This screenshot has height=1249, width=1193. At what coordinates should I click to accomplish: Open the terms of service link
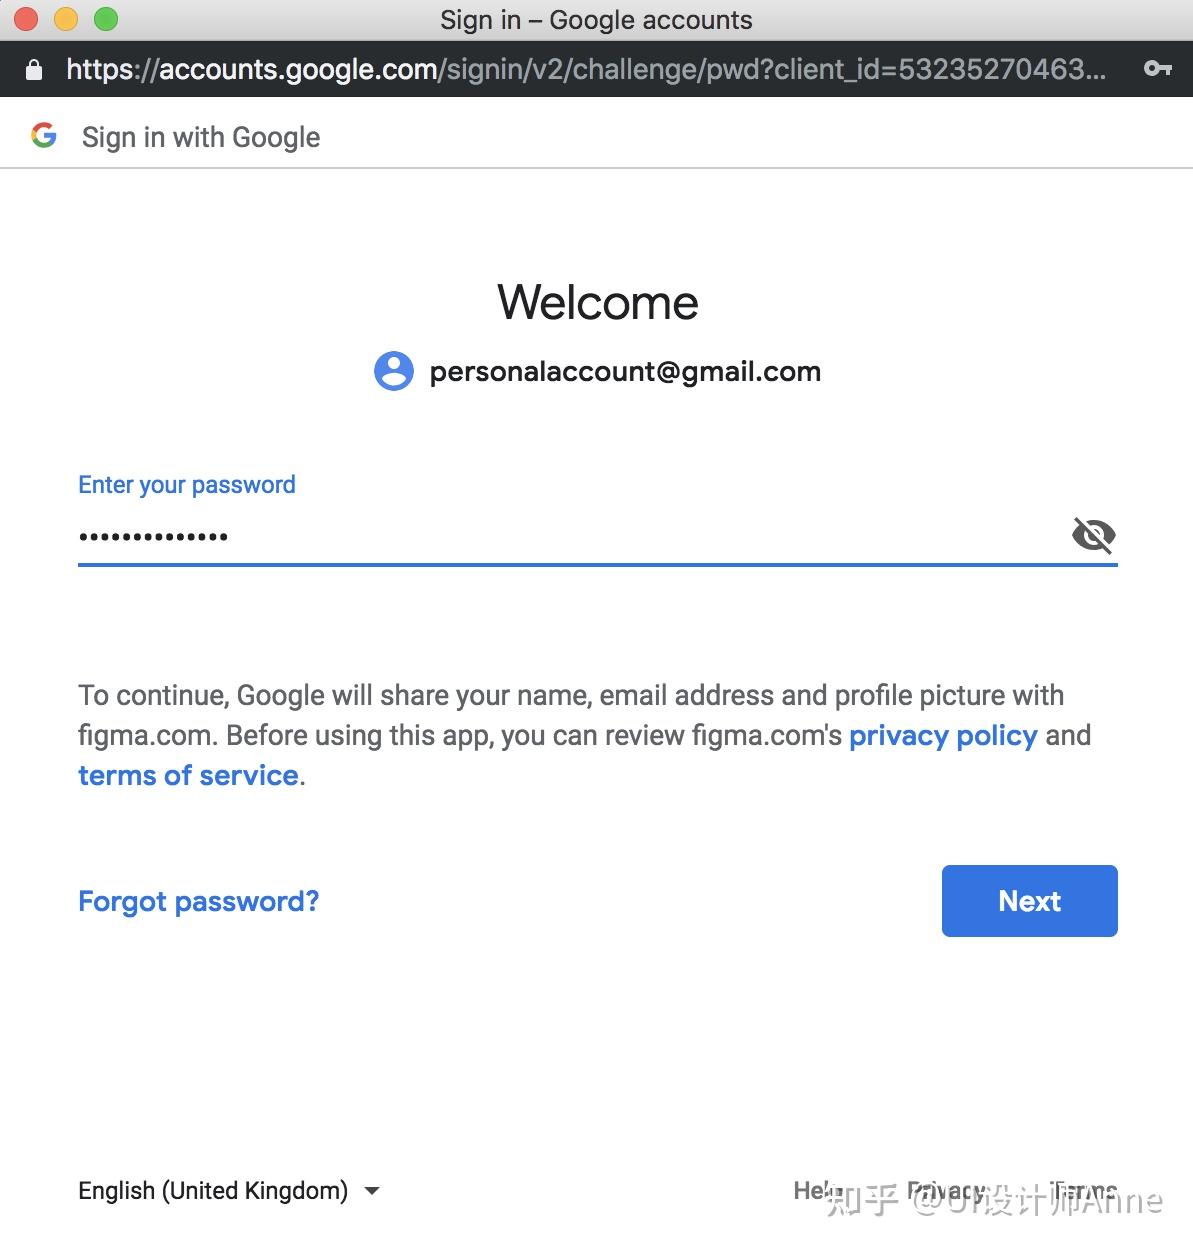pyautogui.click(x=188, y=776)
